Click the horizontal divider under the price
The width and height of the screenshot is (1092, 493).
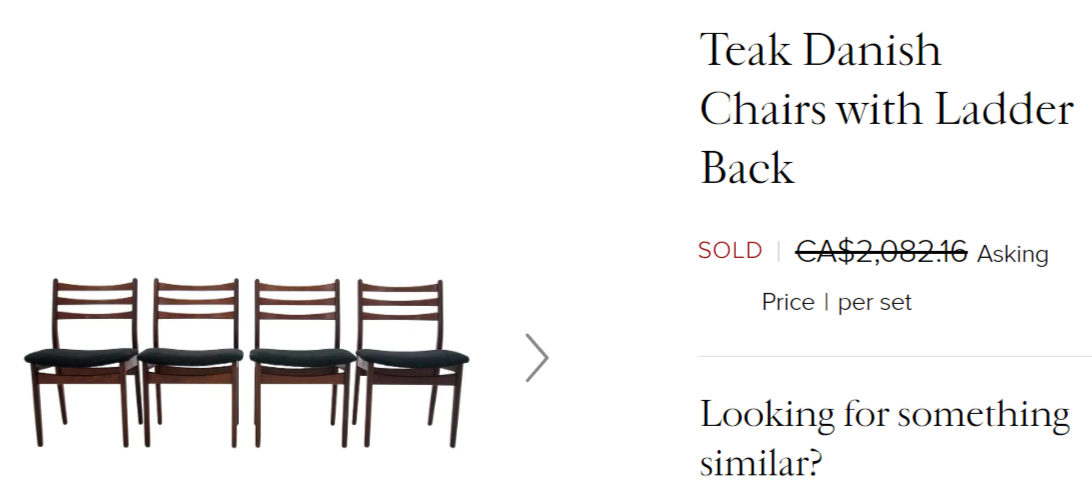coord(894,356)
